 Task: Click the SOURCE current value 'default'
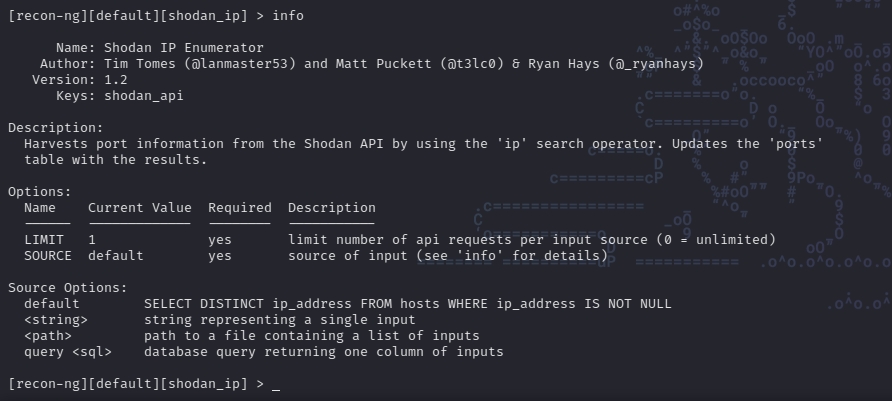[116, 256]
